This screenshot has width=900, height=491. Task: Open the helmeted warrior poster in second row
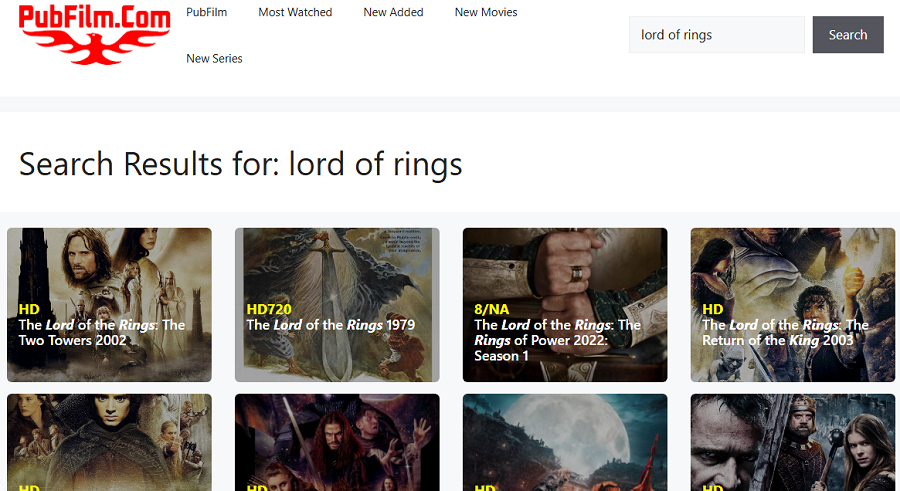793,442
